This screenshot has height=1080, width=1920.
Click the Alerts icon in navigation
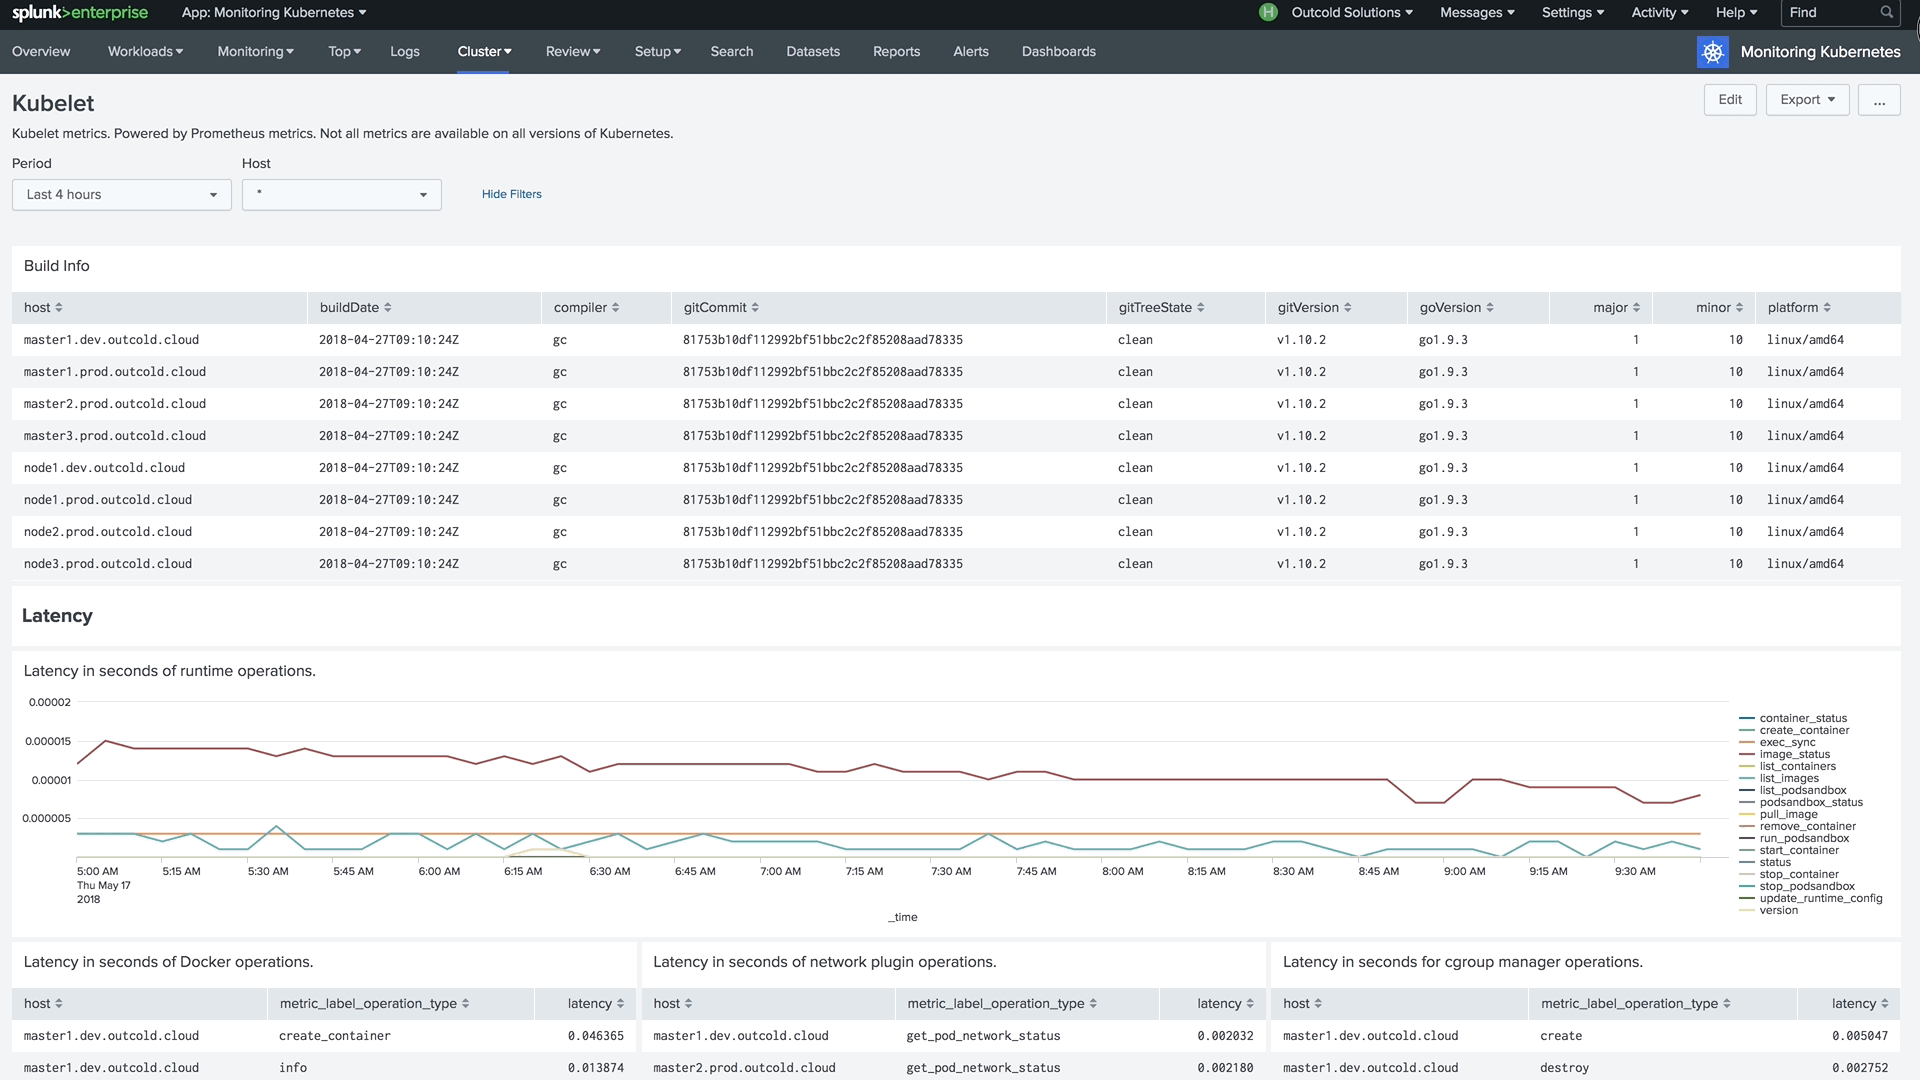[972, 50]
